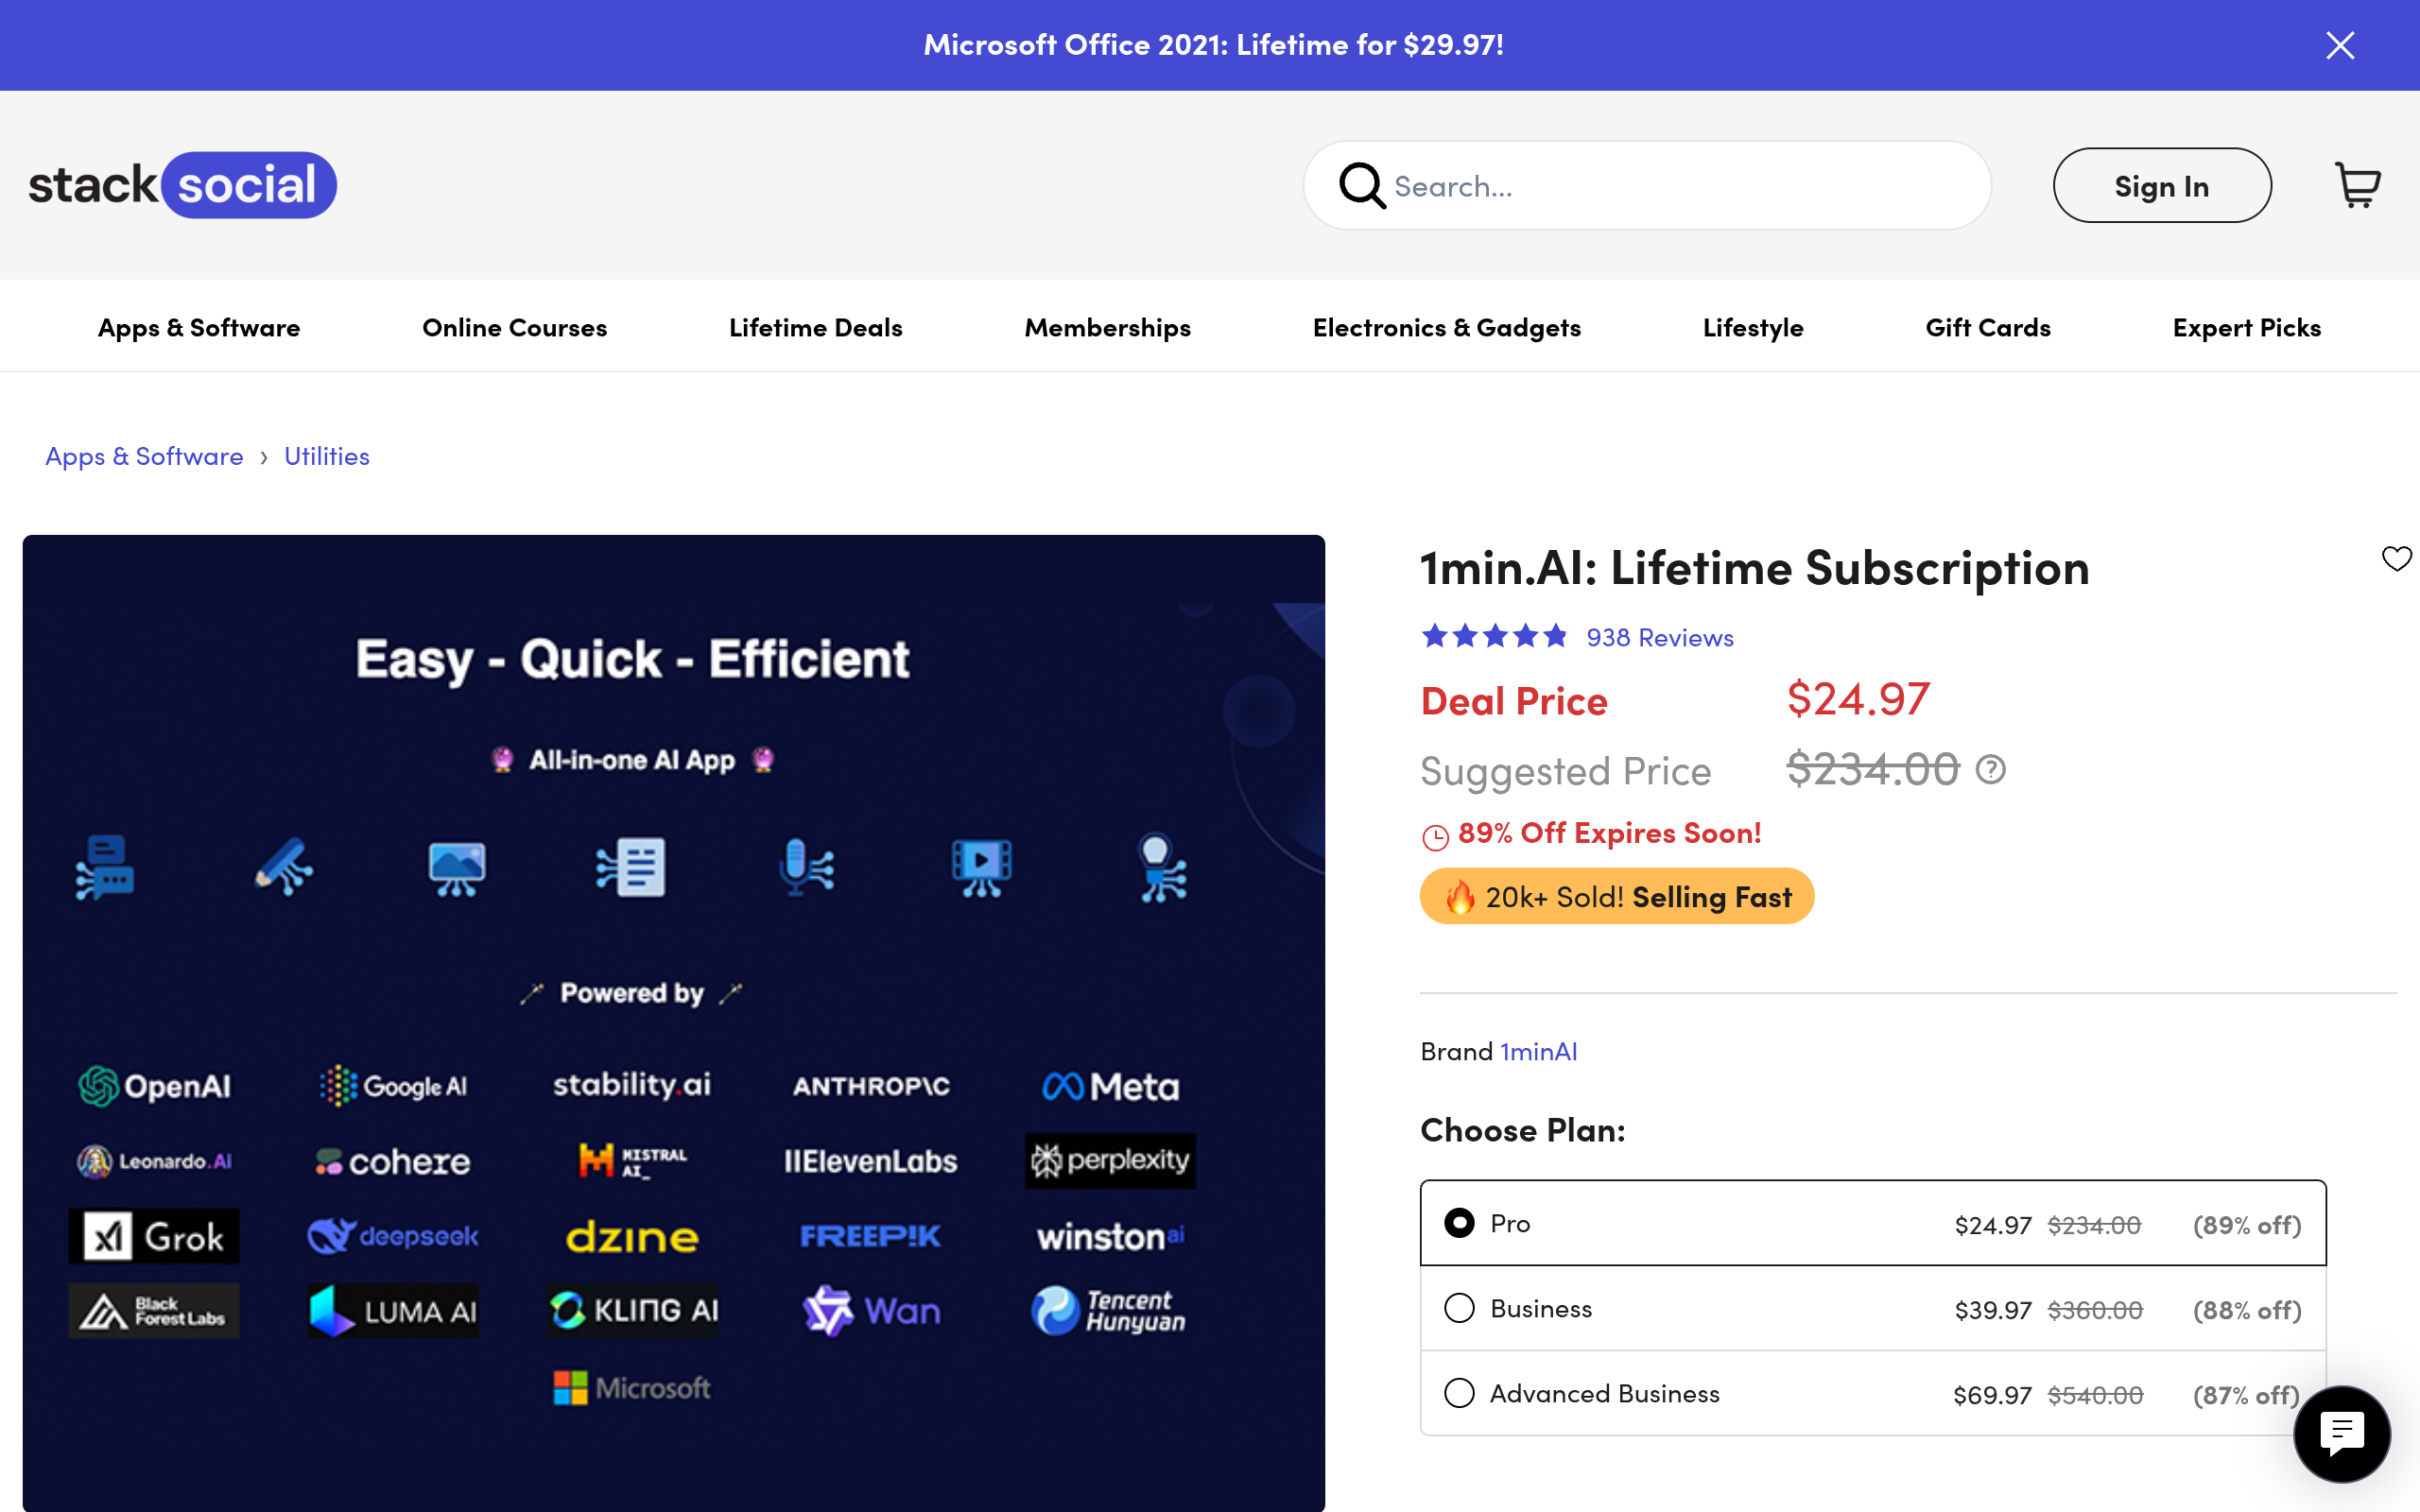Click the clock icon beside 89% Off
Screen dimensions: 2420x1512
1435,836
